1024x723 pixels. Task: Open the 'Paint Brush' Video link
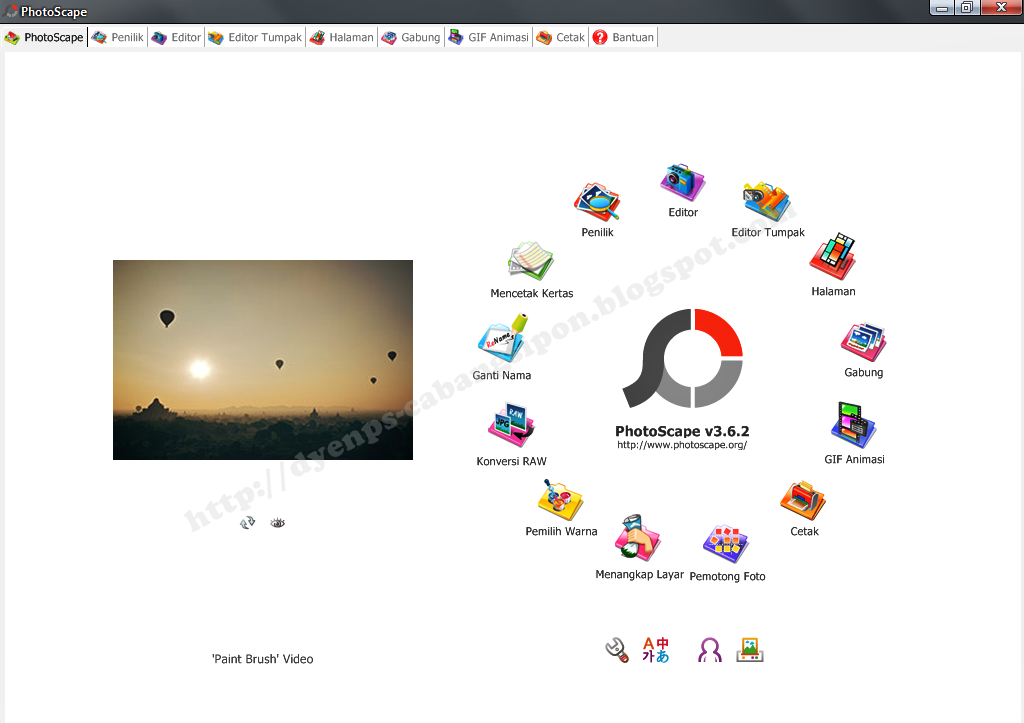pyautogui.click(x=263, y=659)
